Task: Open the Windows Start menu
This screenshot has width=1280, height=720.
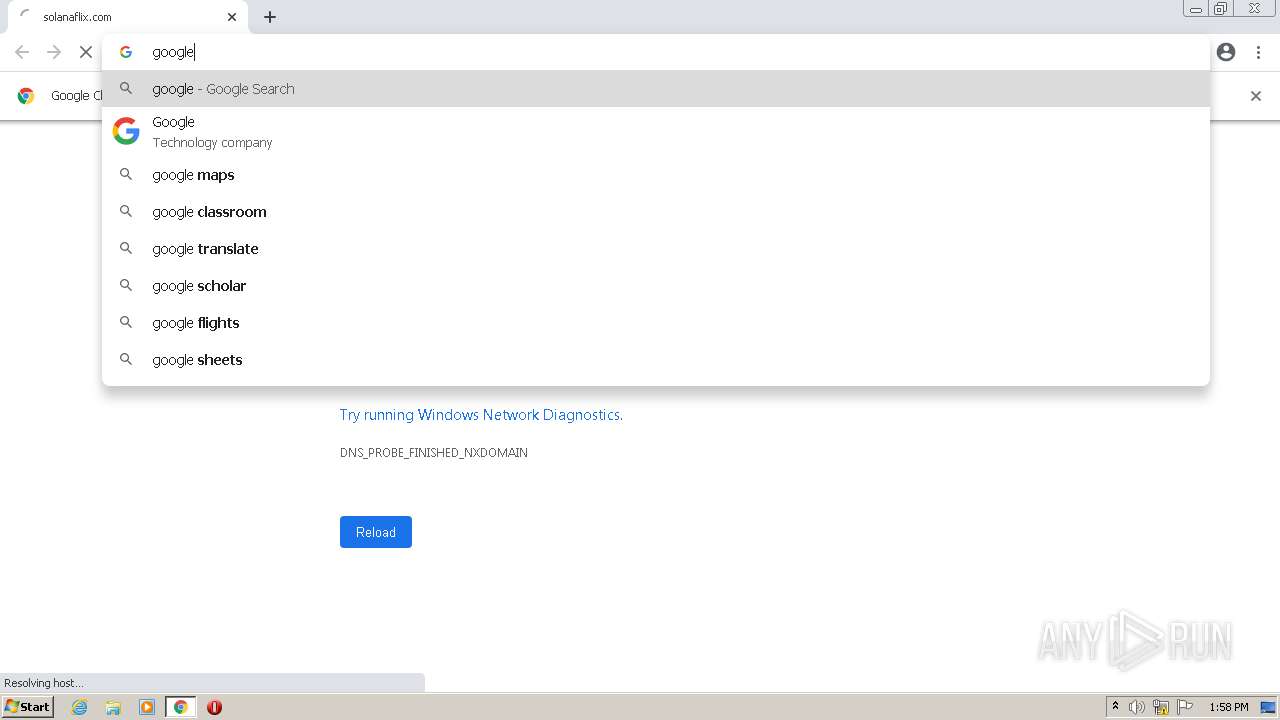Action: click(27, 707)
